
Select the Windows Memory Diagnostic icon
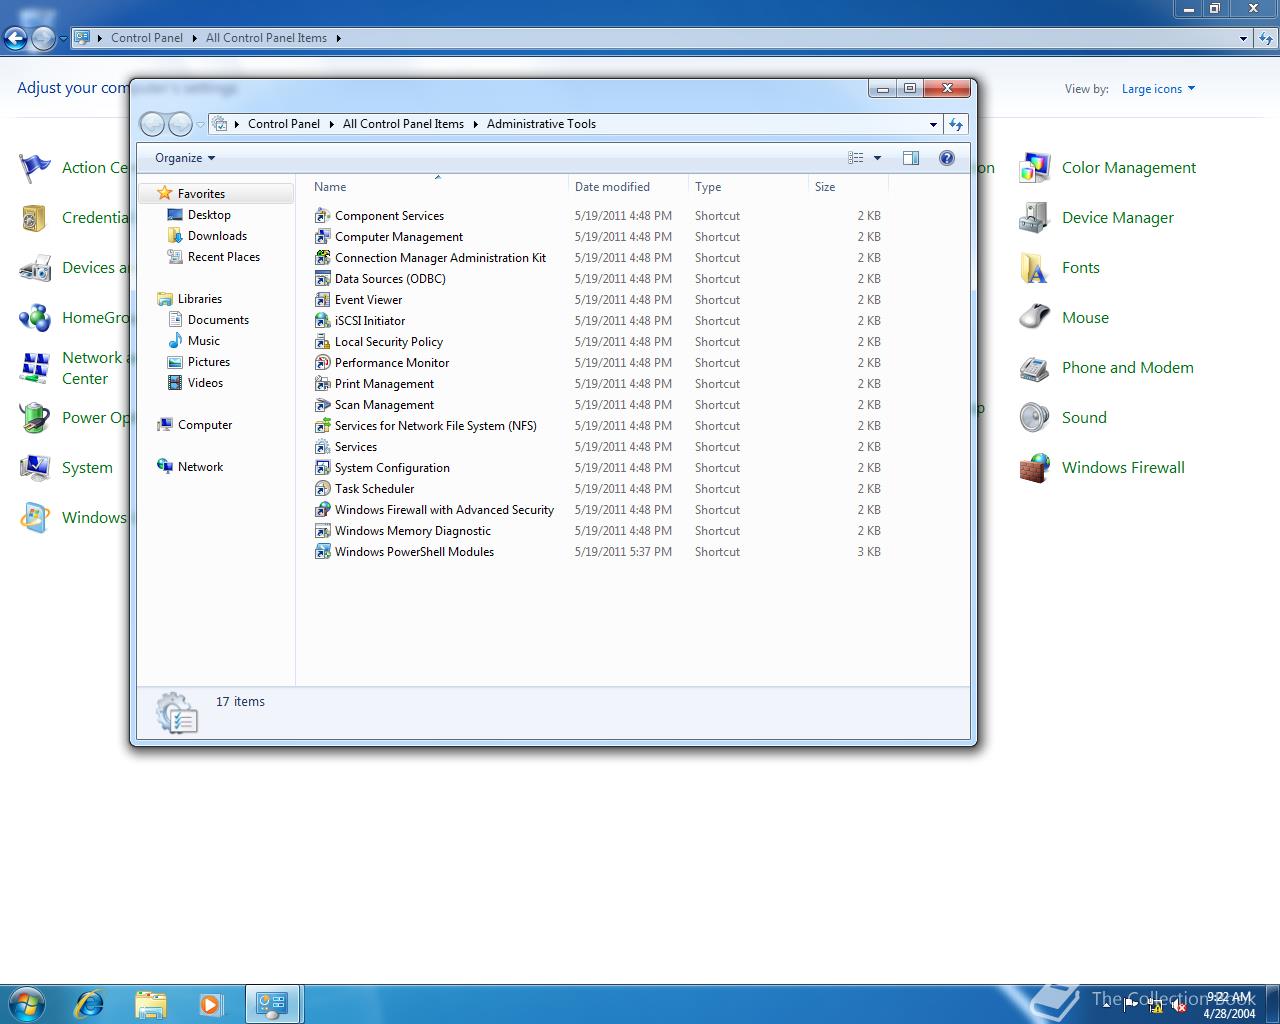click(322, 531)
